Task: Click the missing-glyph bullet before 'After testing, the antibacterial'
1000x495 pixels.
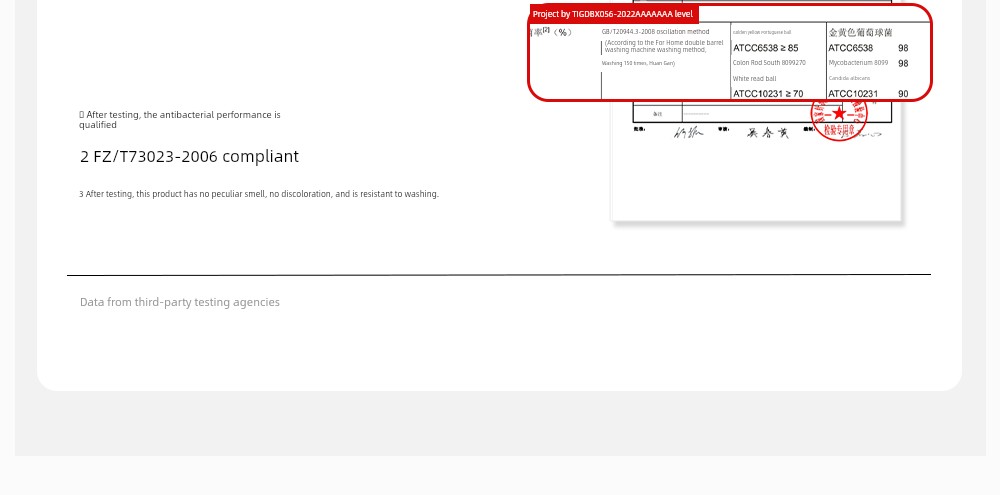Action: [82, 115]
